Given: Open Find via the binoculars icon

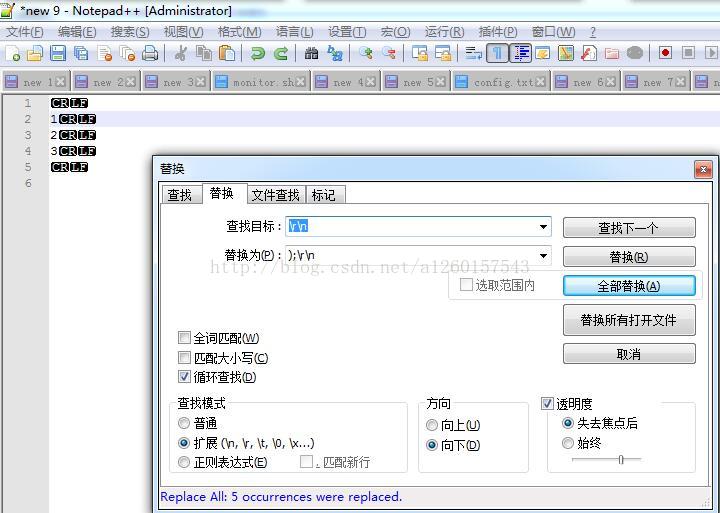Looking at the screenshot, I should pyautogui.click(x=311, y=53).
